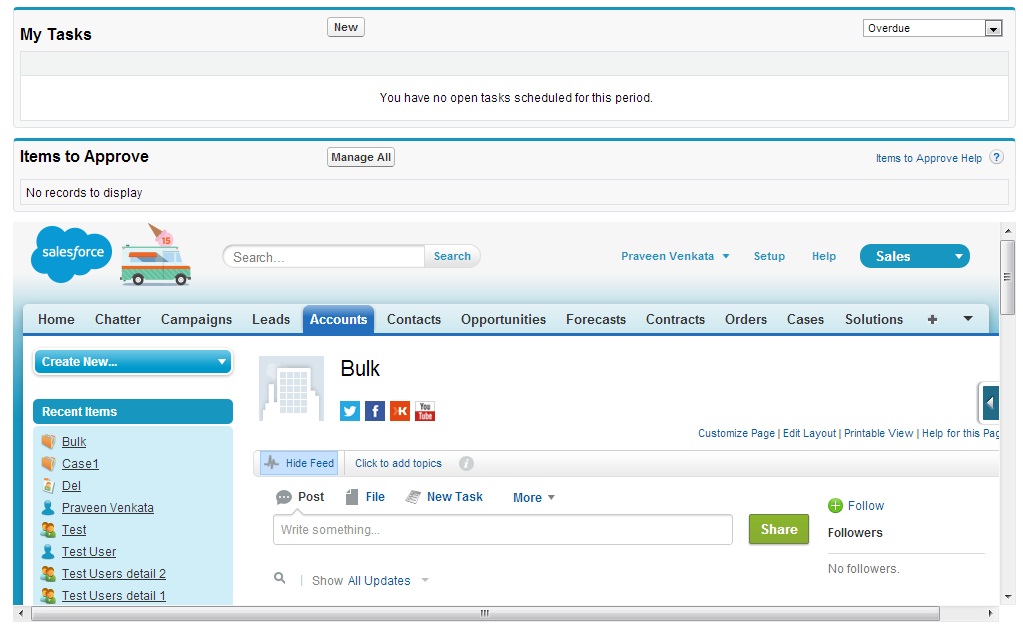Open the Help link in header

pyautogui.click(x=824, y=257)
